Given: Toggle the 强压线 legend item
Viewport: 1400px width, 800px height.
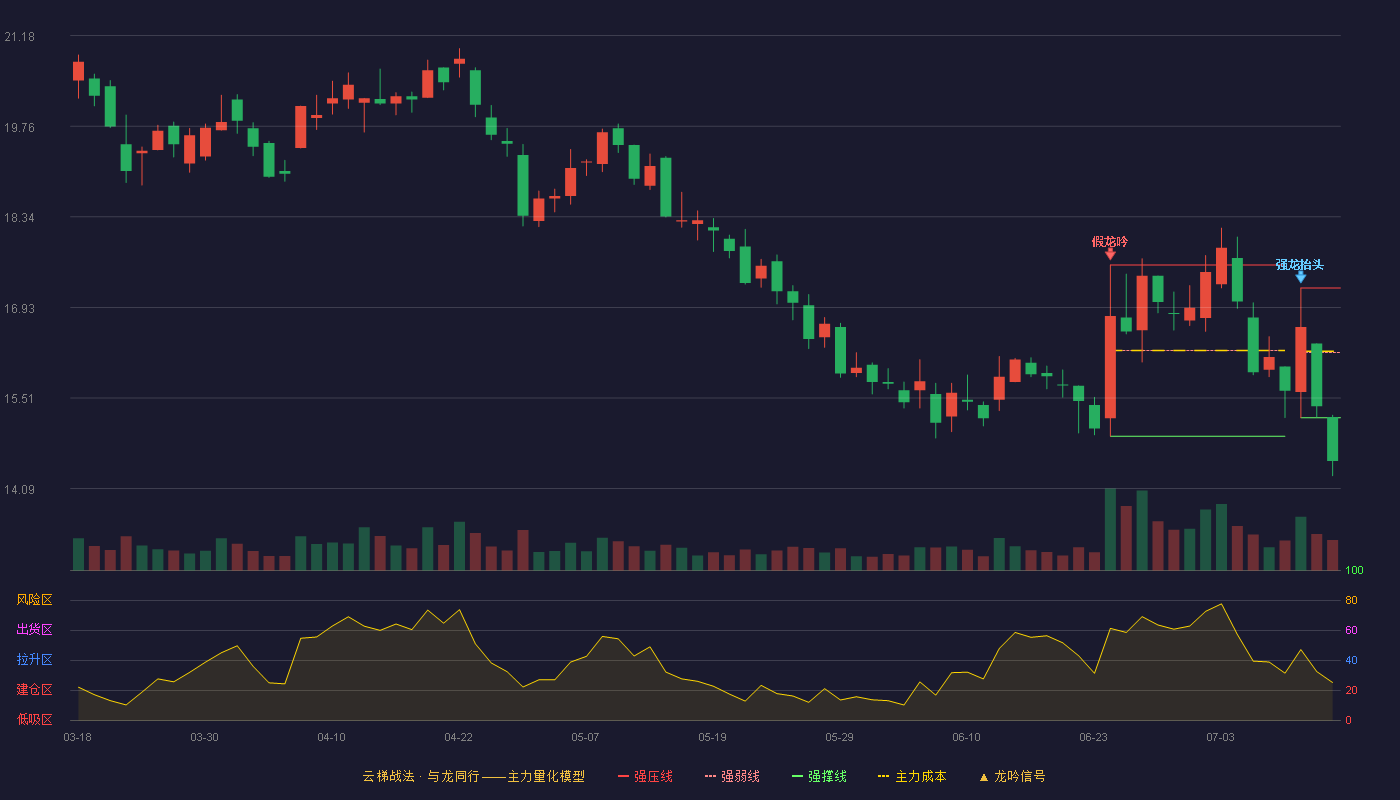Looking at the screenshot, I should point(645,776).
